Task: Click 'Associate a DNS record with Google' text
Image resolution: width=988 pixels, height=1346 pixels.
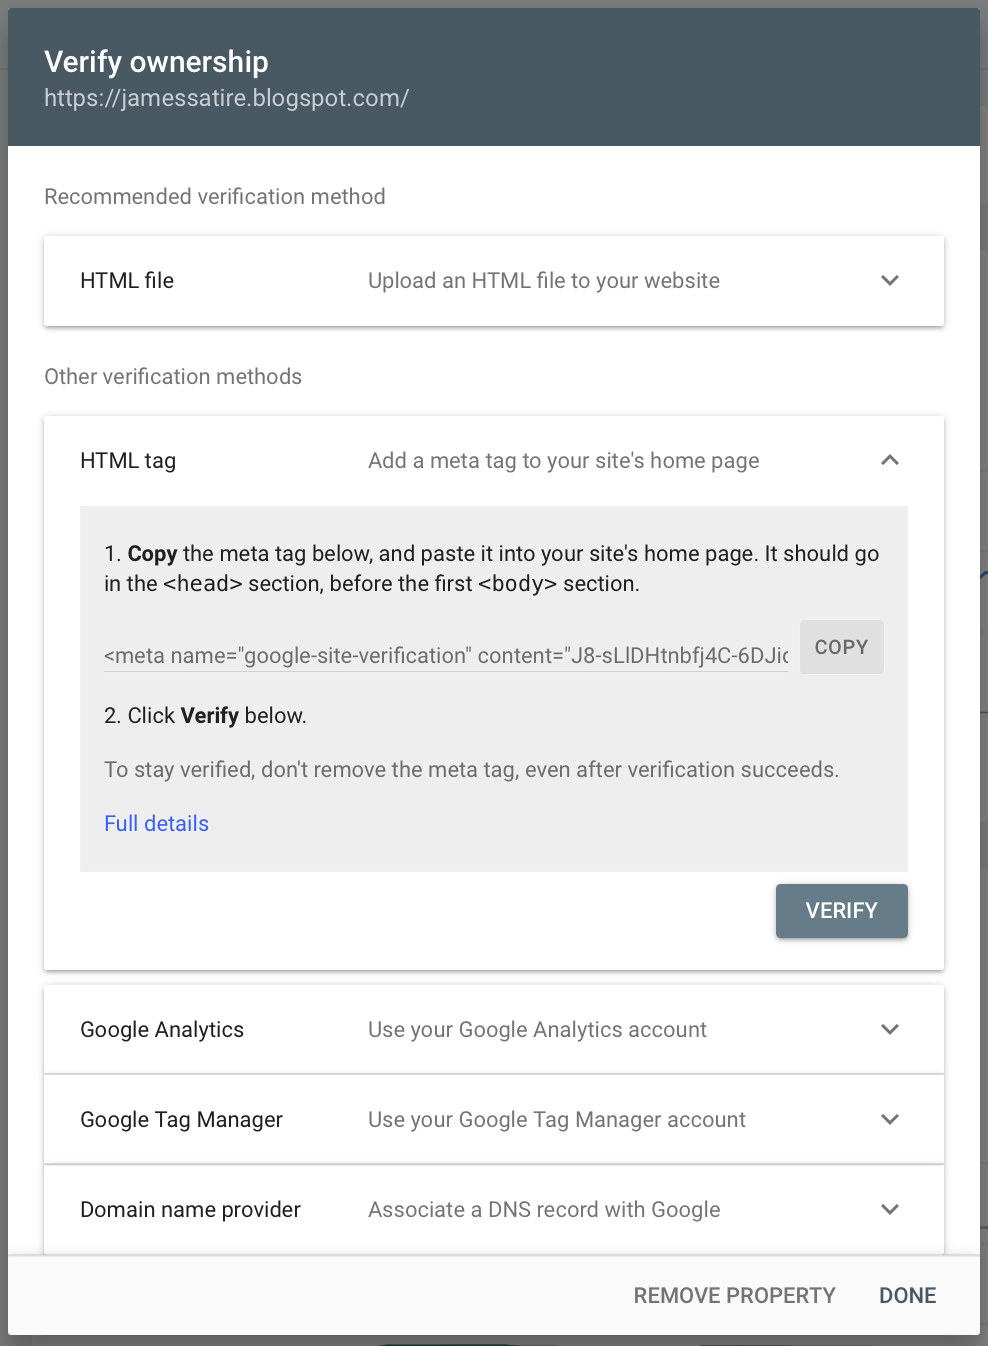Action: click(x=543, y=1210)
